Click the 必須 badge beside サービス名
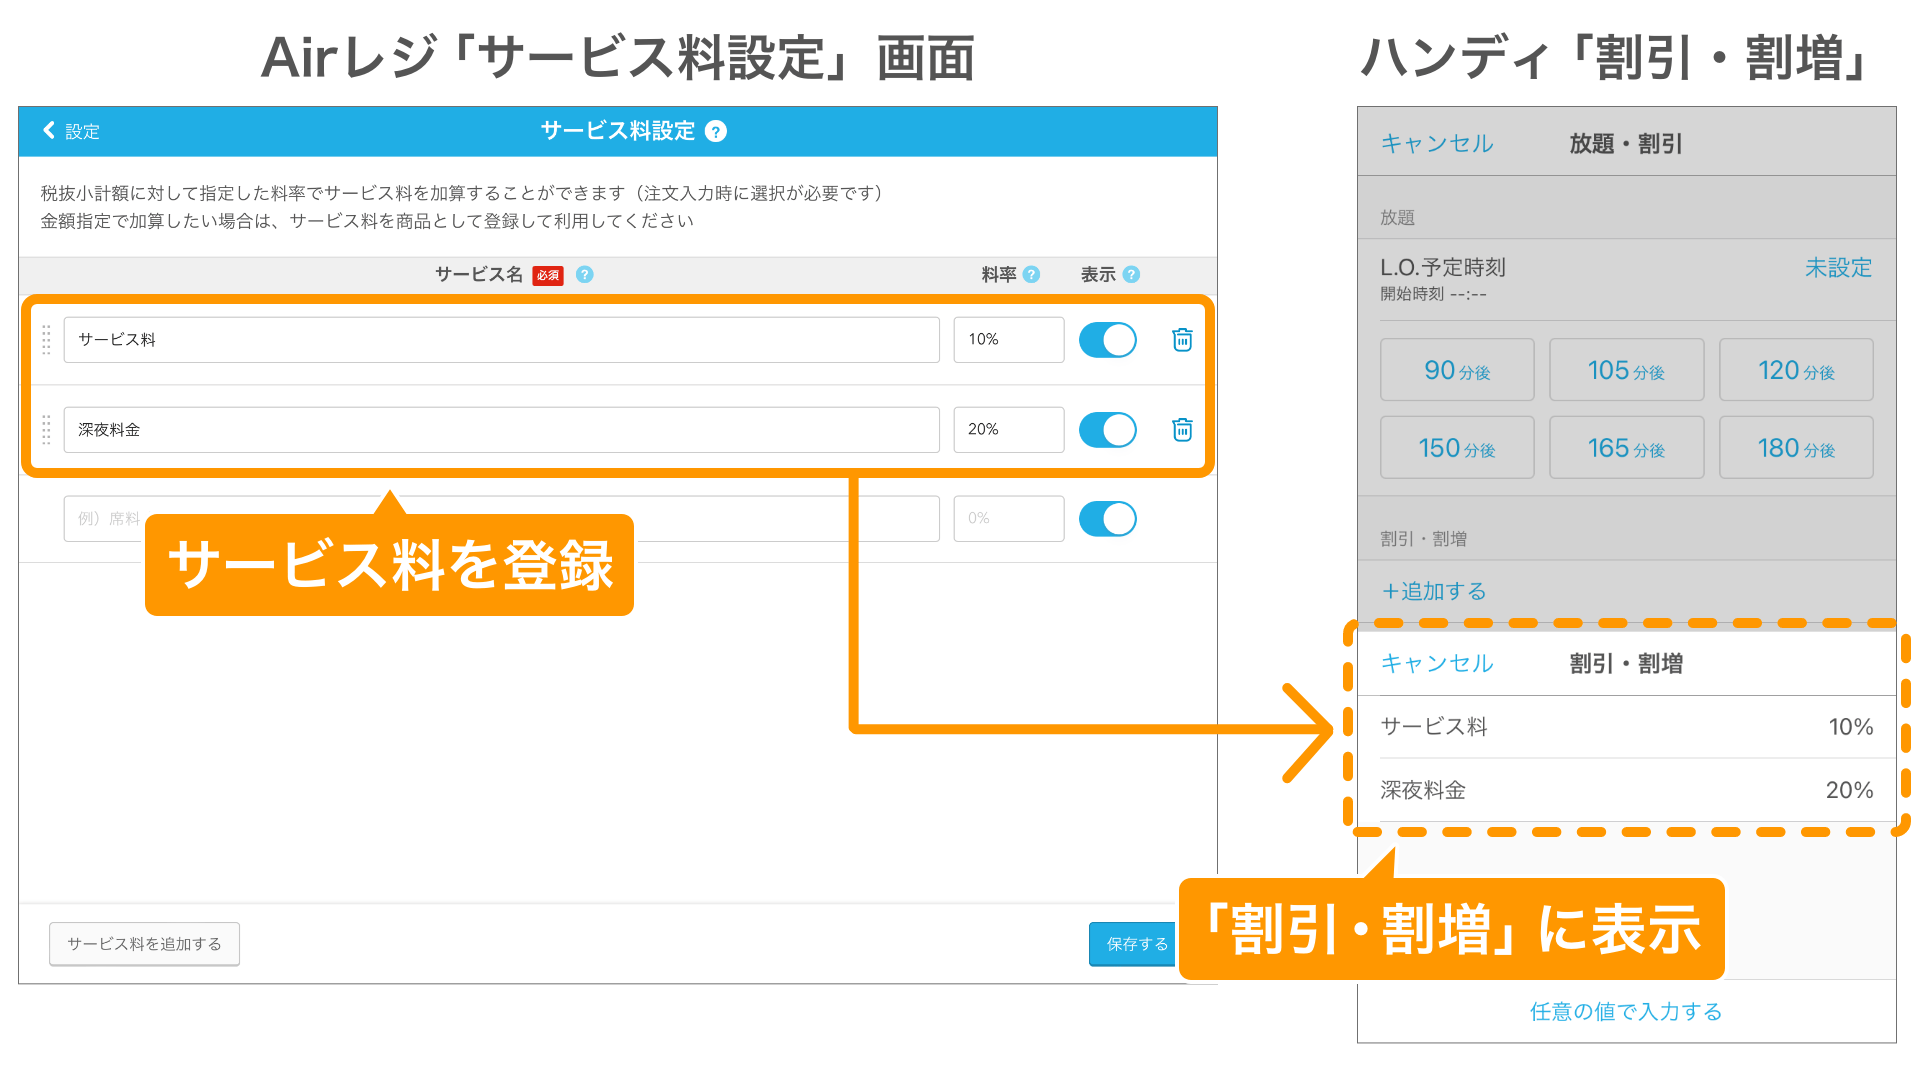This screenshot has width=1920, height=1080. click(x=548, y=275)
